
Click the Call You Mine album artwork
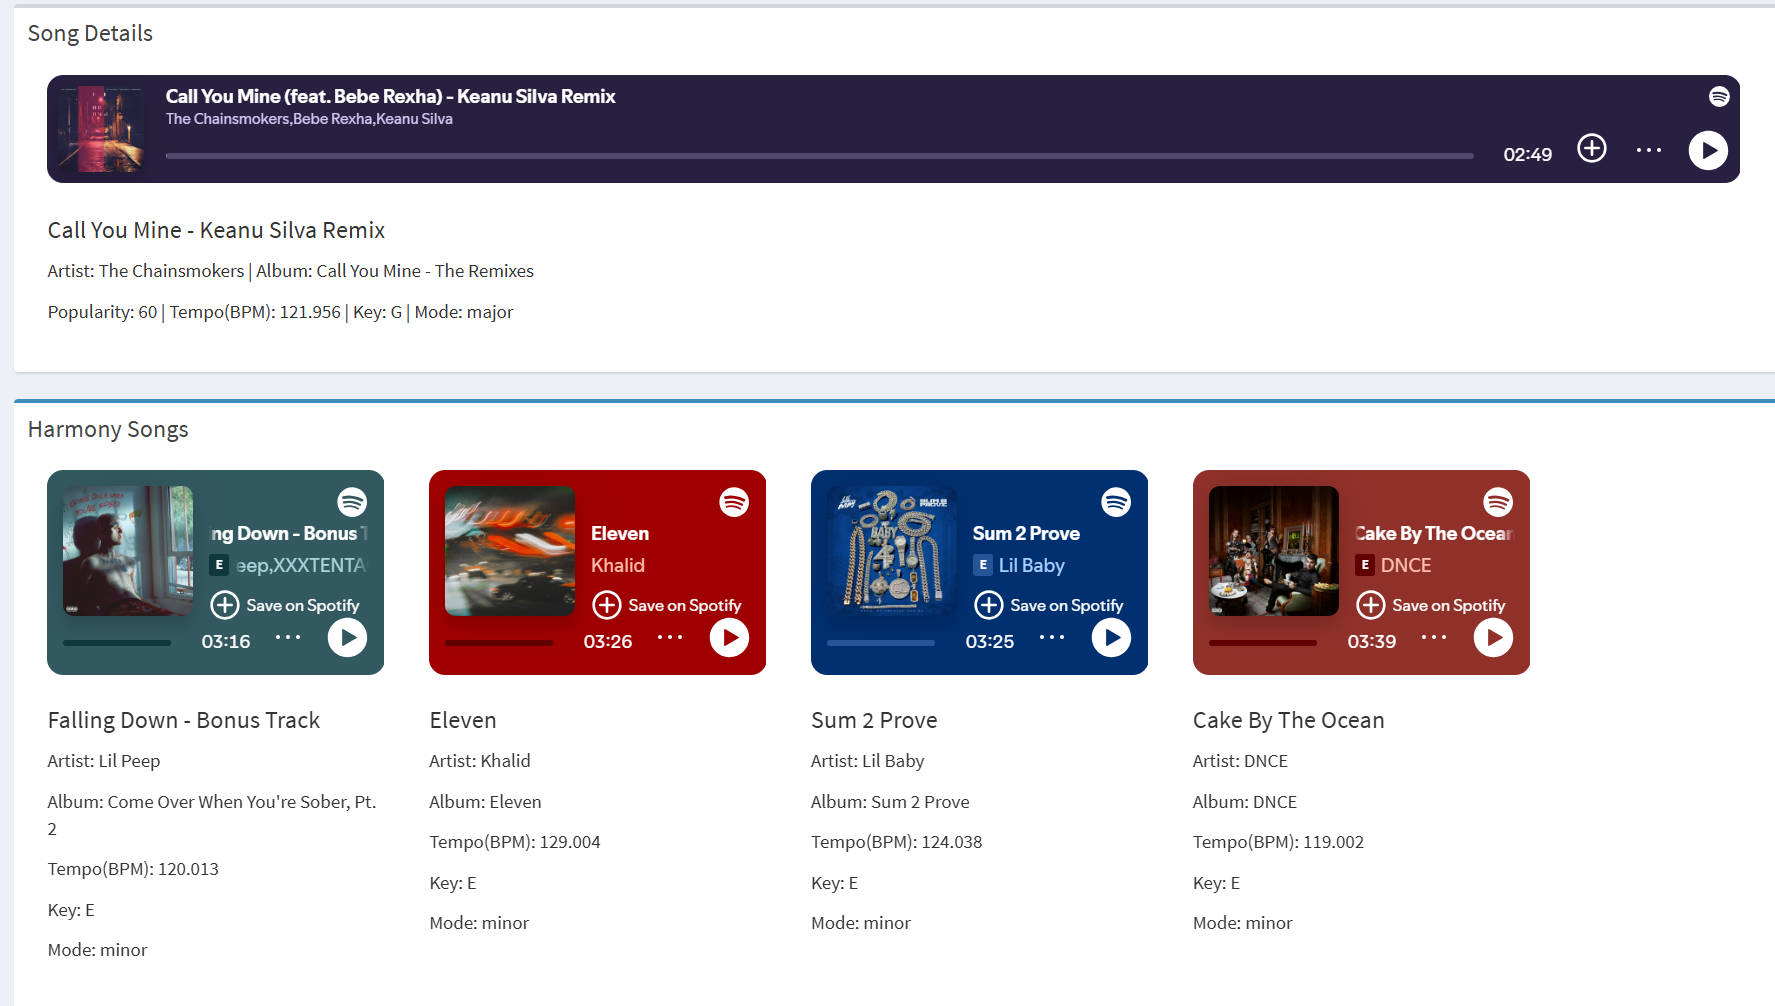pos(100,129)
